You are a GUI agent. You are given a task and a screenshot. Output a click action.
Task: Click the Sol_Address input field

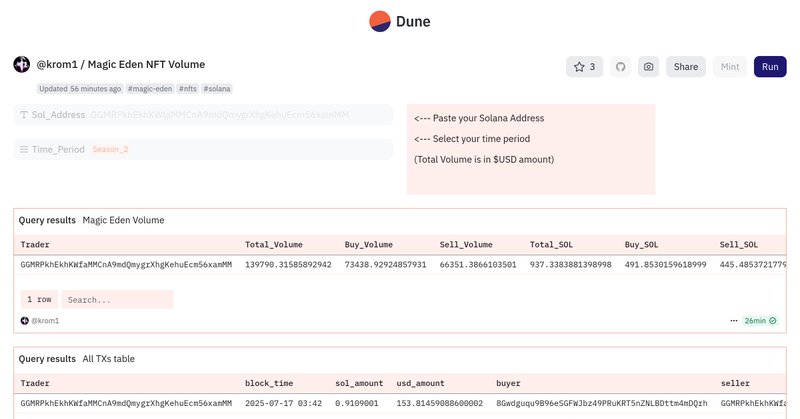(x=203, y=115)
